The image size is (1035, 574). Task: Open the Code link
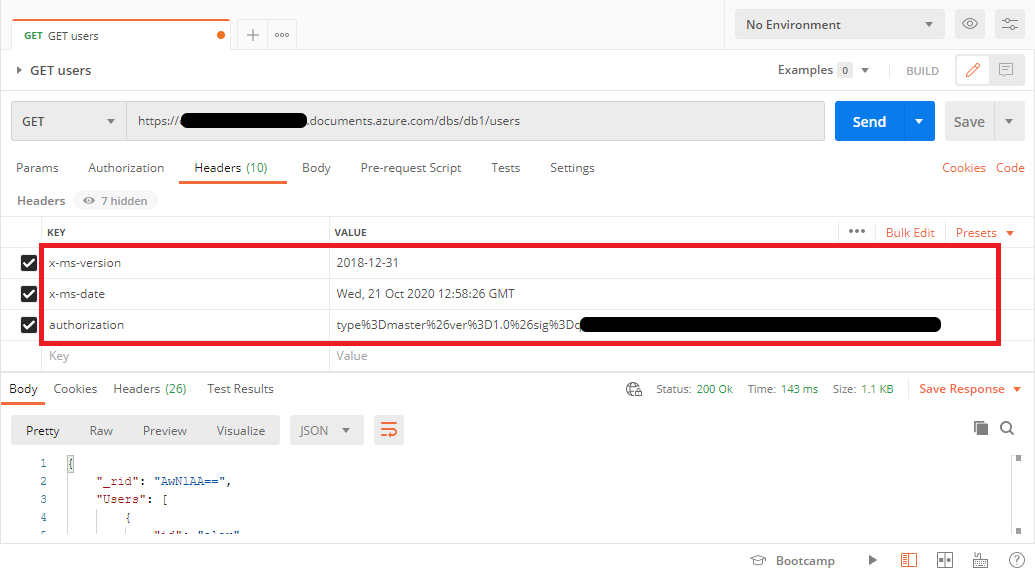(1010, 168)
